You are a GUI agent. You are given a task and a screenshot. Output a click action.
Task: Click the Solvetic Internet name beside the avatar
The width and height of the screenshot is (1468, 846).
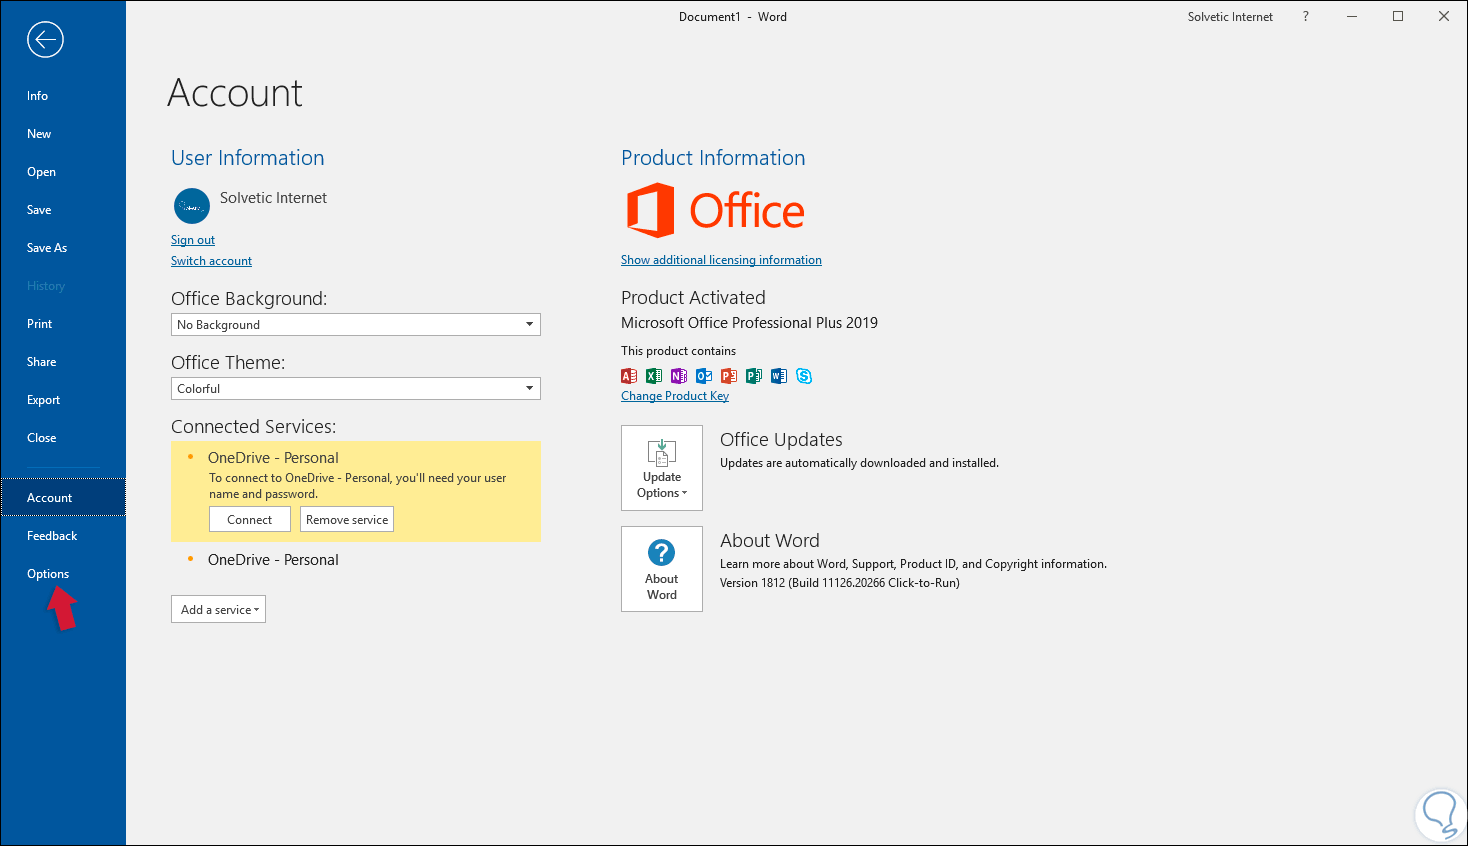[273, 198]
